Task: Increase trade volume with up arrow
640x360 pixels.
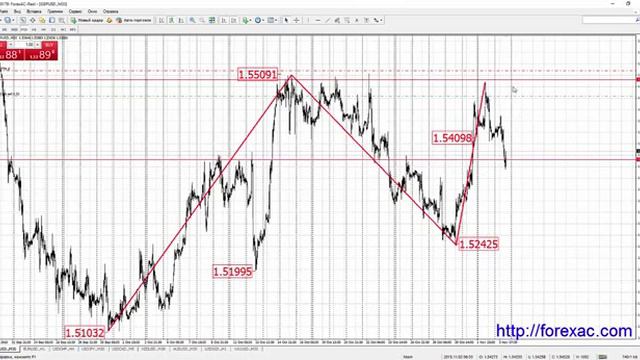Action: [38, 44]
